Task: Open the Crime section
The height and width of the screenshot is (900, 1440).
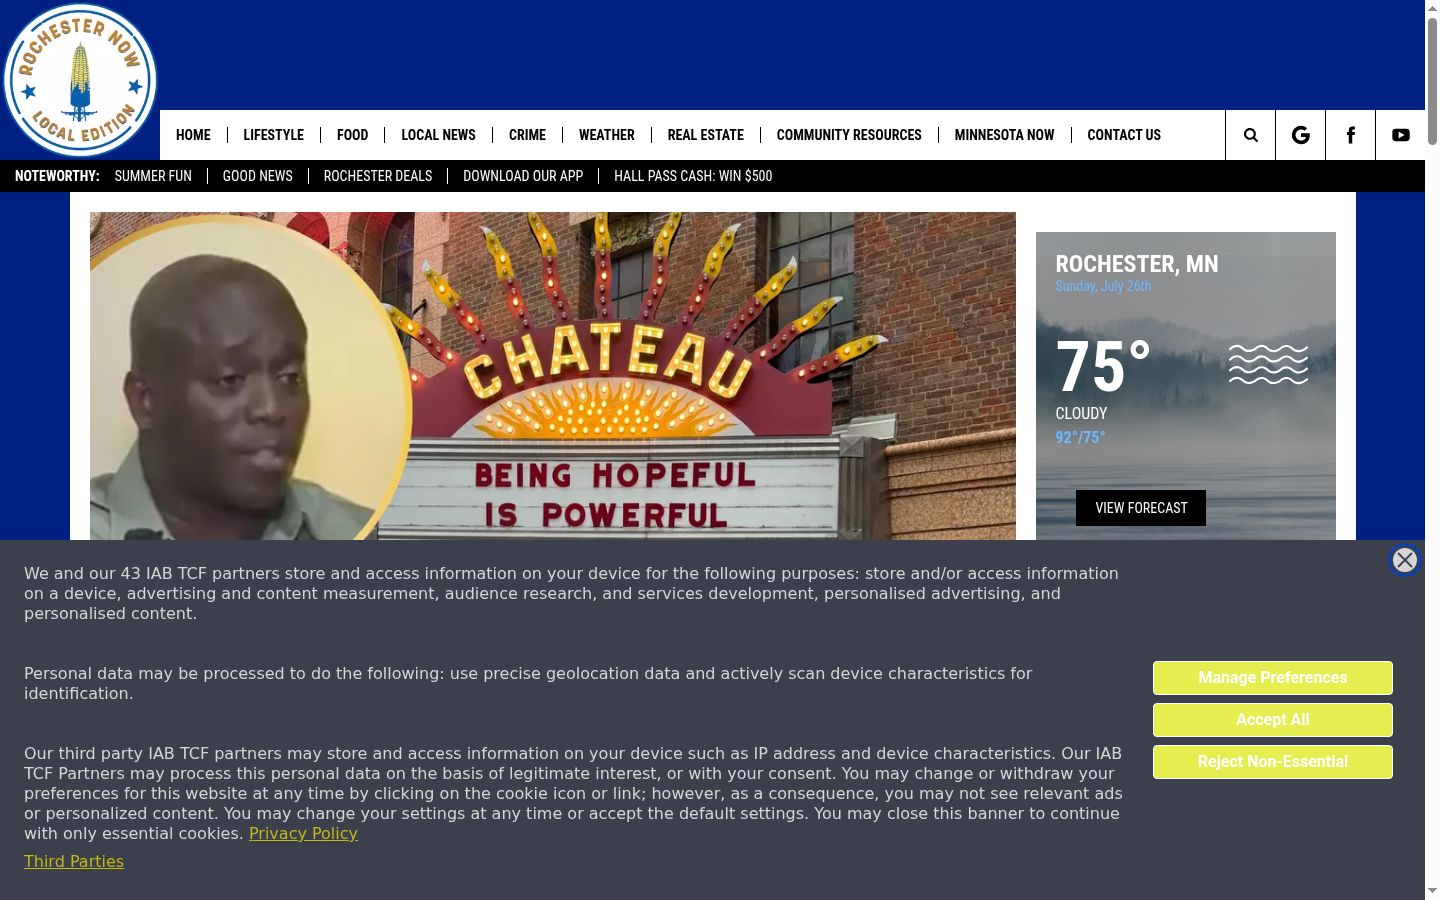Action: coord(527,135)
